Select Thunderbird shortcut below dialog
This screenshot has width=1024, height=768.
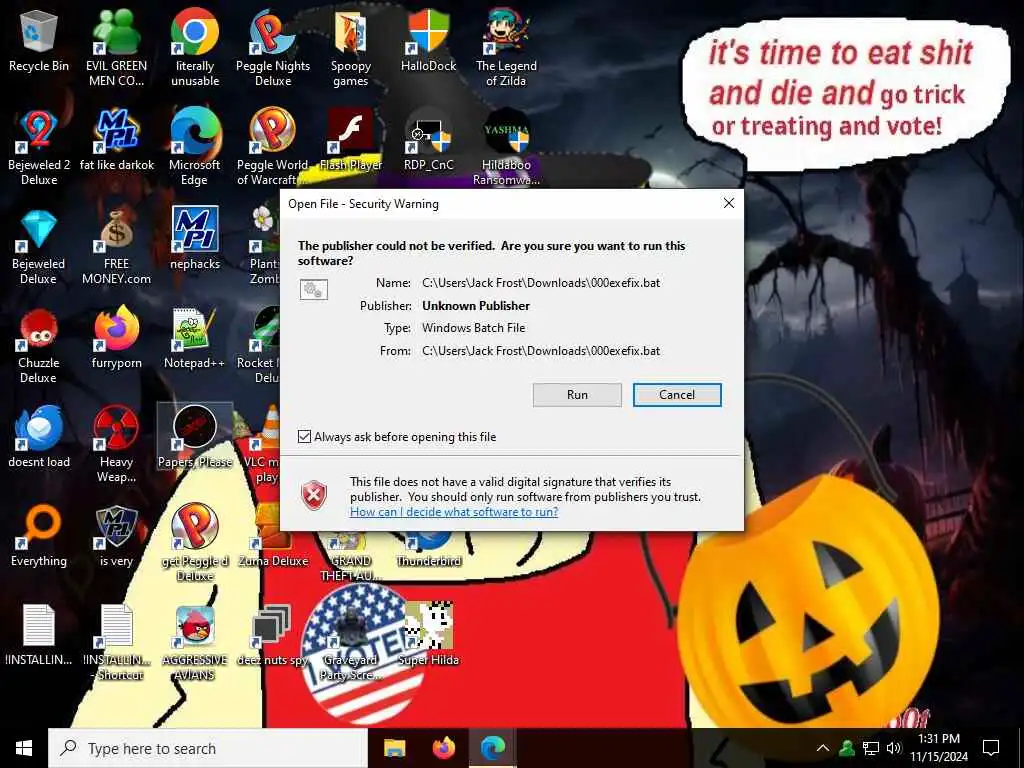pyautogui.click(x=428, y=549)
